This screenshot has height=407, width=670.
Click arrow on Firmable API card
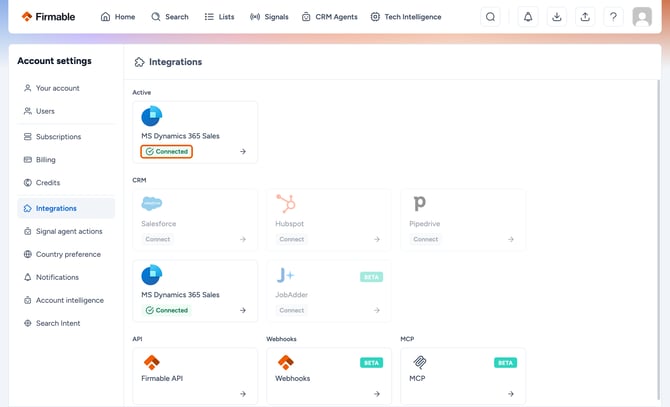pyautogui.click(x=243, y=394)
